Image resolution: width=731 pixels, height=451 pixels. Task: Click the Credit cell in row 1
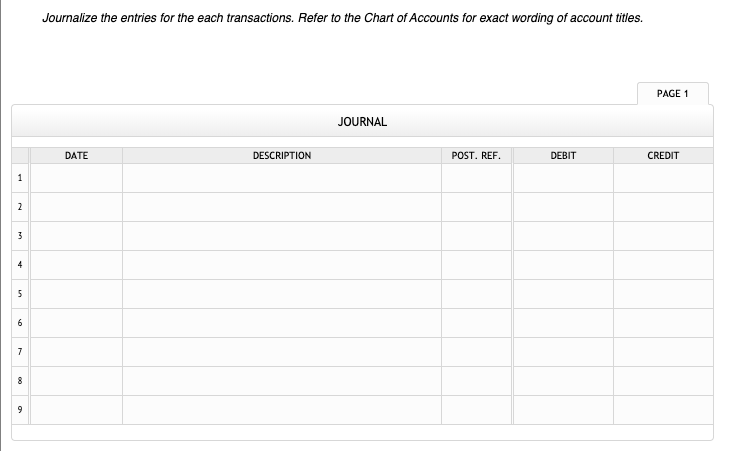[x=663, y=178]
